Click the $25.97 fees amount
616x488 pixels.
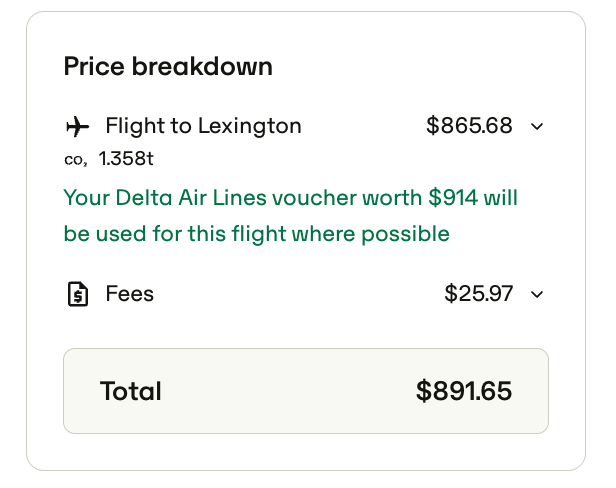[478, 294]
